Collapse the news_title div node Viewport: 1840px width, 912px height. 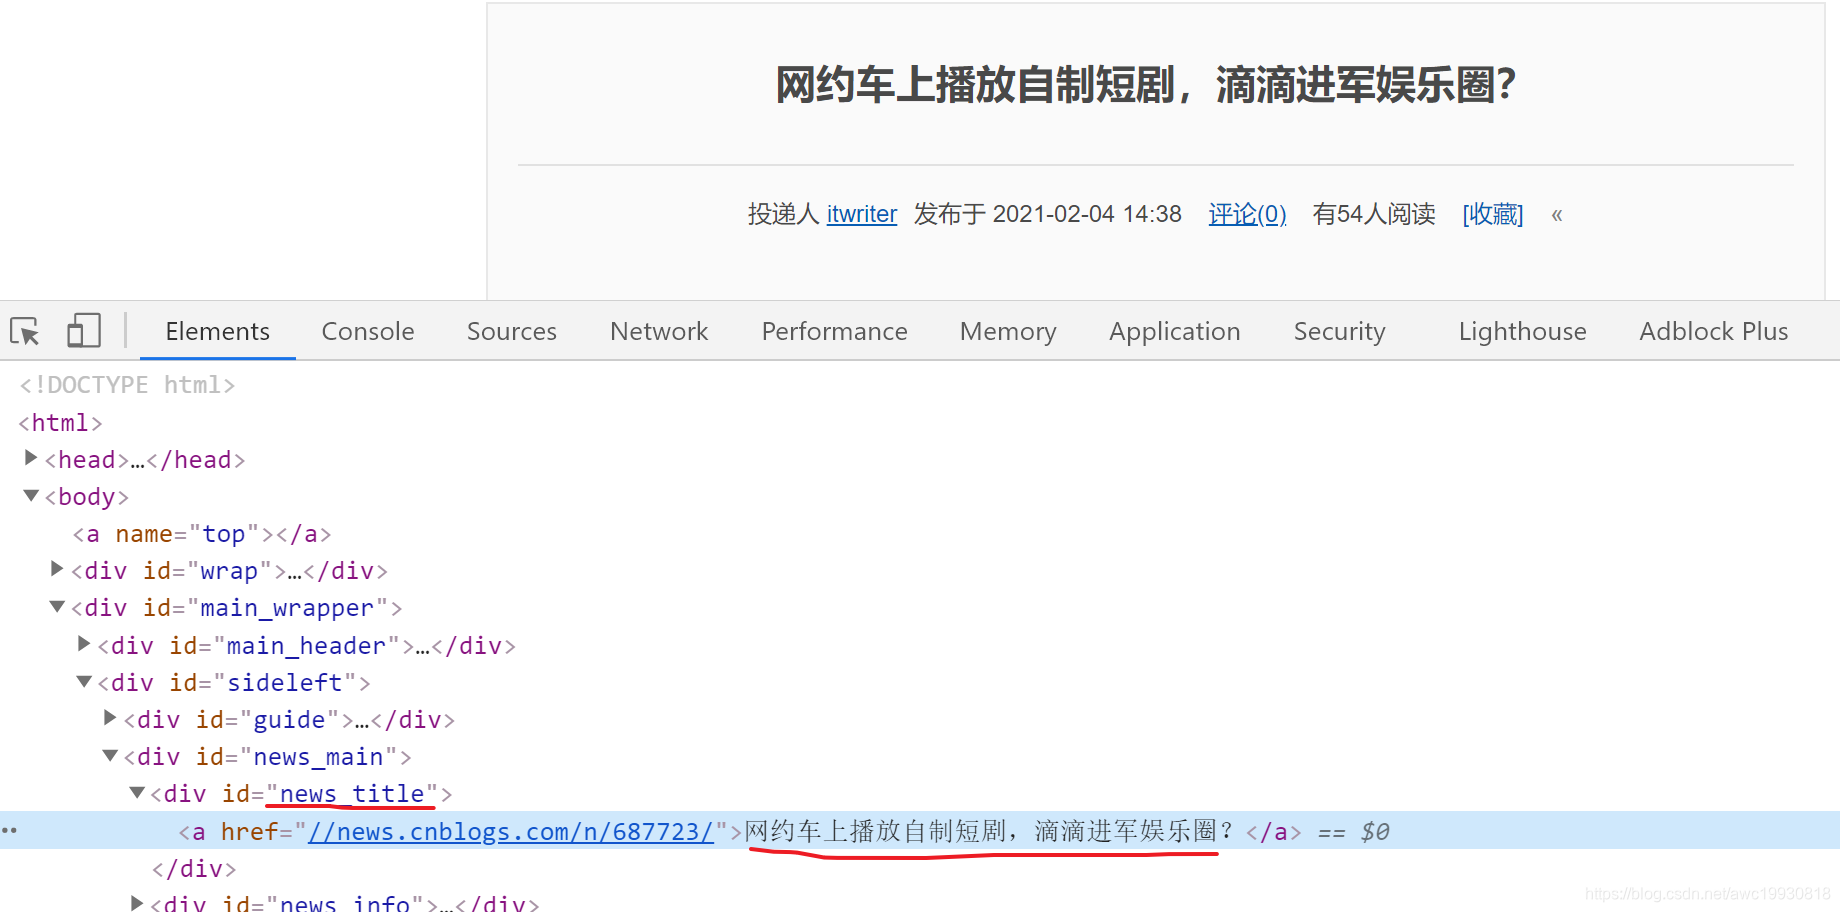137,793
